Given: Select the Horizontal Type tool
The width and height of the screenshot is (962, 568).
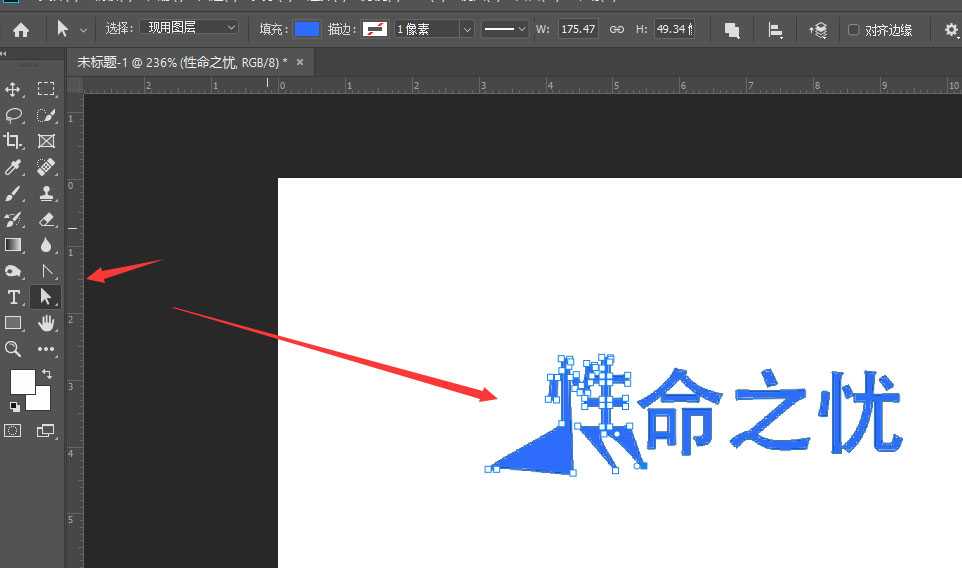Looking at the screenshot, I should click(14, 297).
